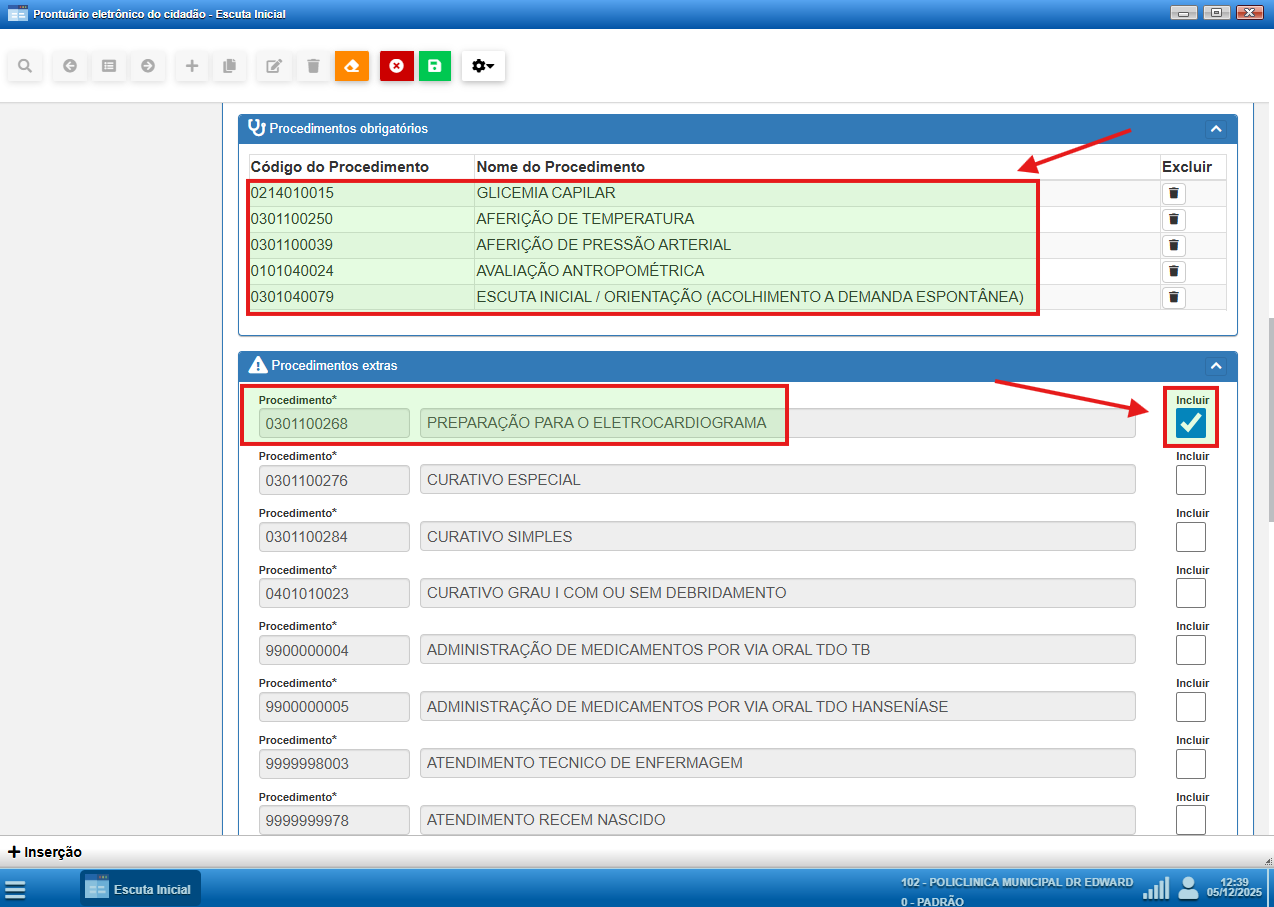Click the trash icon for AVALIAÇÃO ANTROPOMÉTRICA
Screen dimensions: 1274x907
pyautogui.click(x=1174, y=272)
